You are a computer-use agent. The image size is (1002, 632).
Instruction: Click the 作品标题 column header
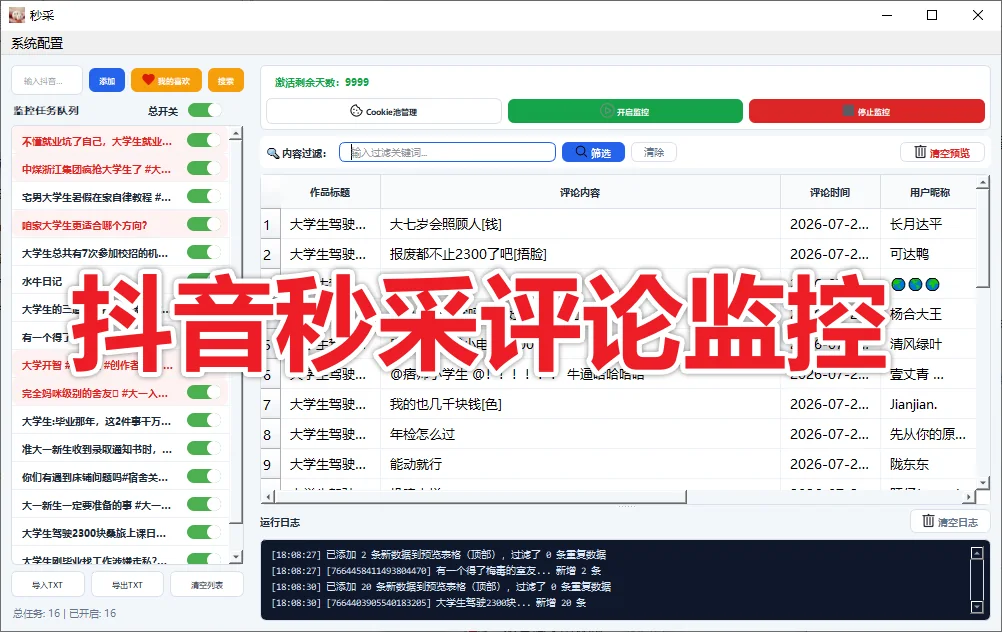(330, 192)
